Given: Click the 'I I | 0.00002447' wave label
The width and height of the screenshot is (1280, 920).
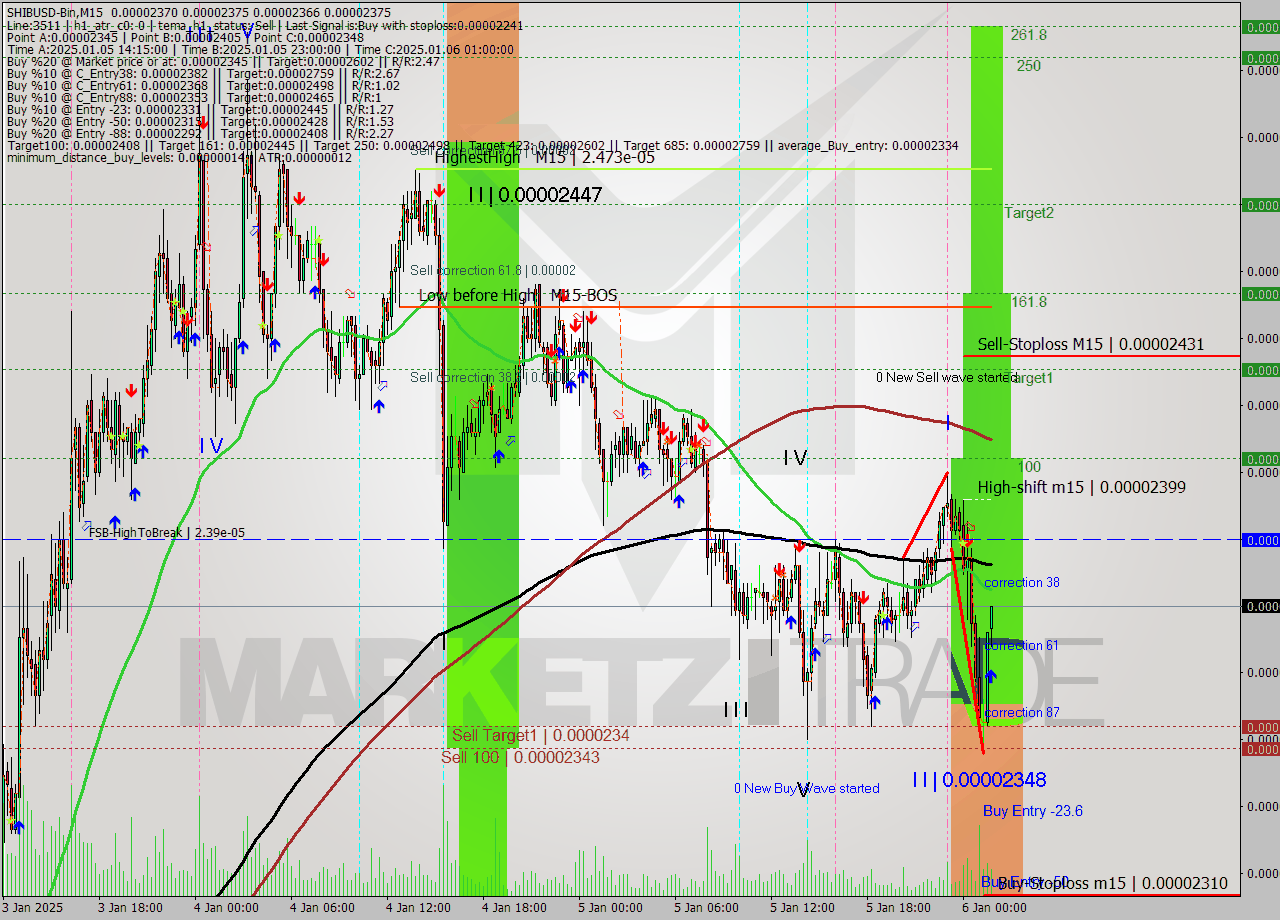Looking at the screenshot, I should pos(535,195).
